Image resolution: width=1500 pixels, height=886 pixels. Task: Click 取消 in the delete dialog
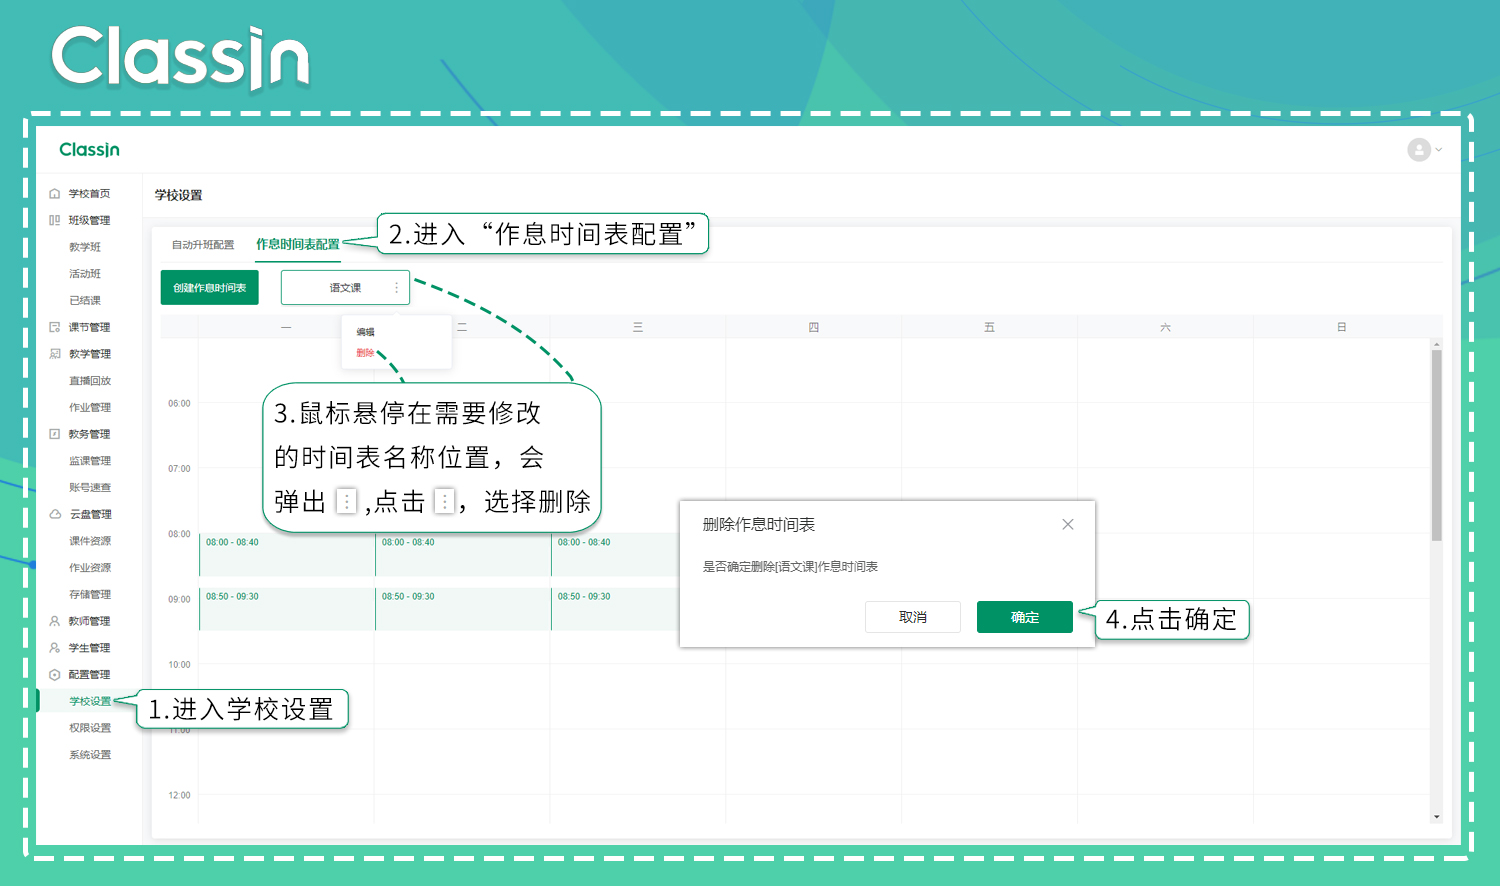[x=913, y=617]
